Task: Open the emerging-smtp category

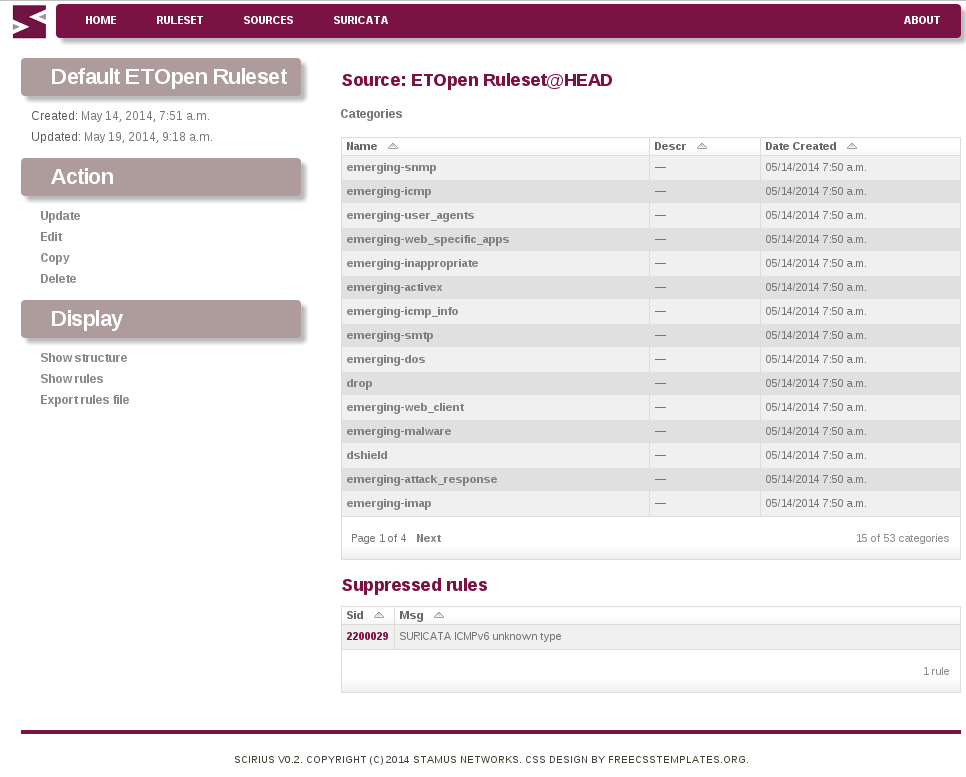Action: tap(390, 335)
